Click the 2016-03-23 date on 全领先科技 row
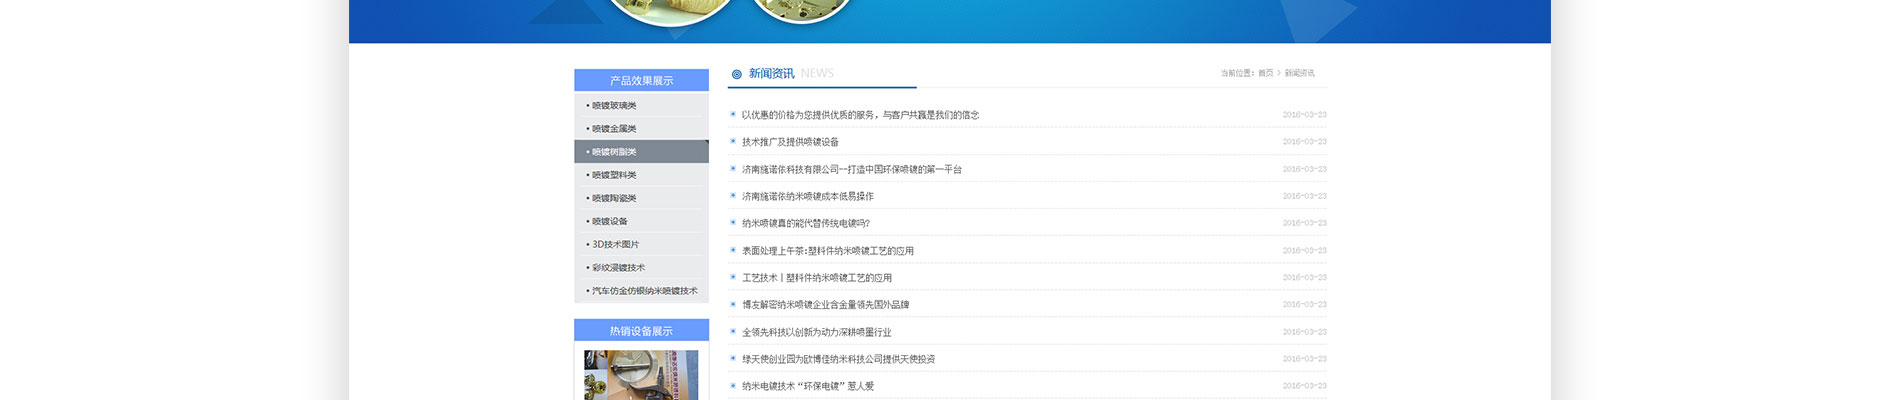The image size is (1900, 400). tap(1305, 332)
